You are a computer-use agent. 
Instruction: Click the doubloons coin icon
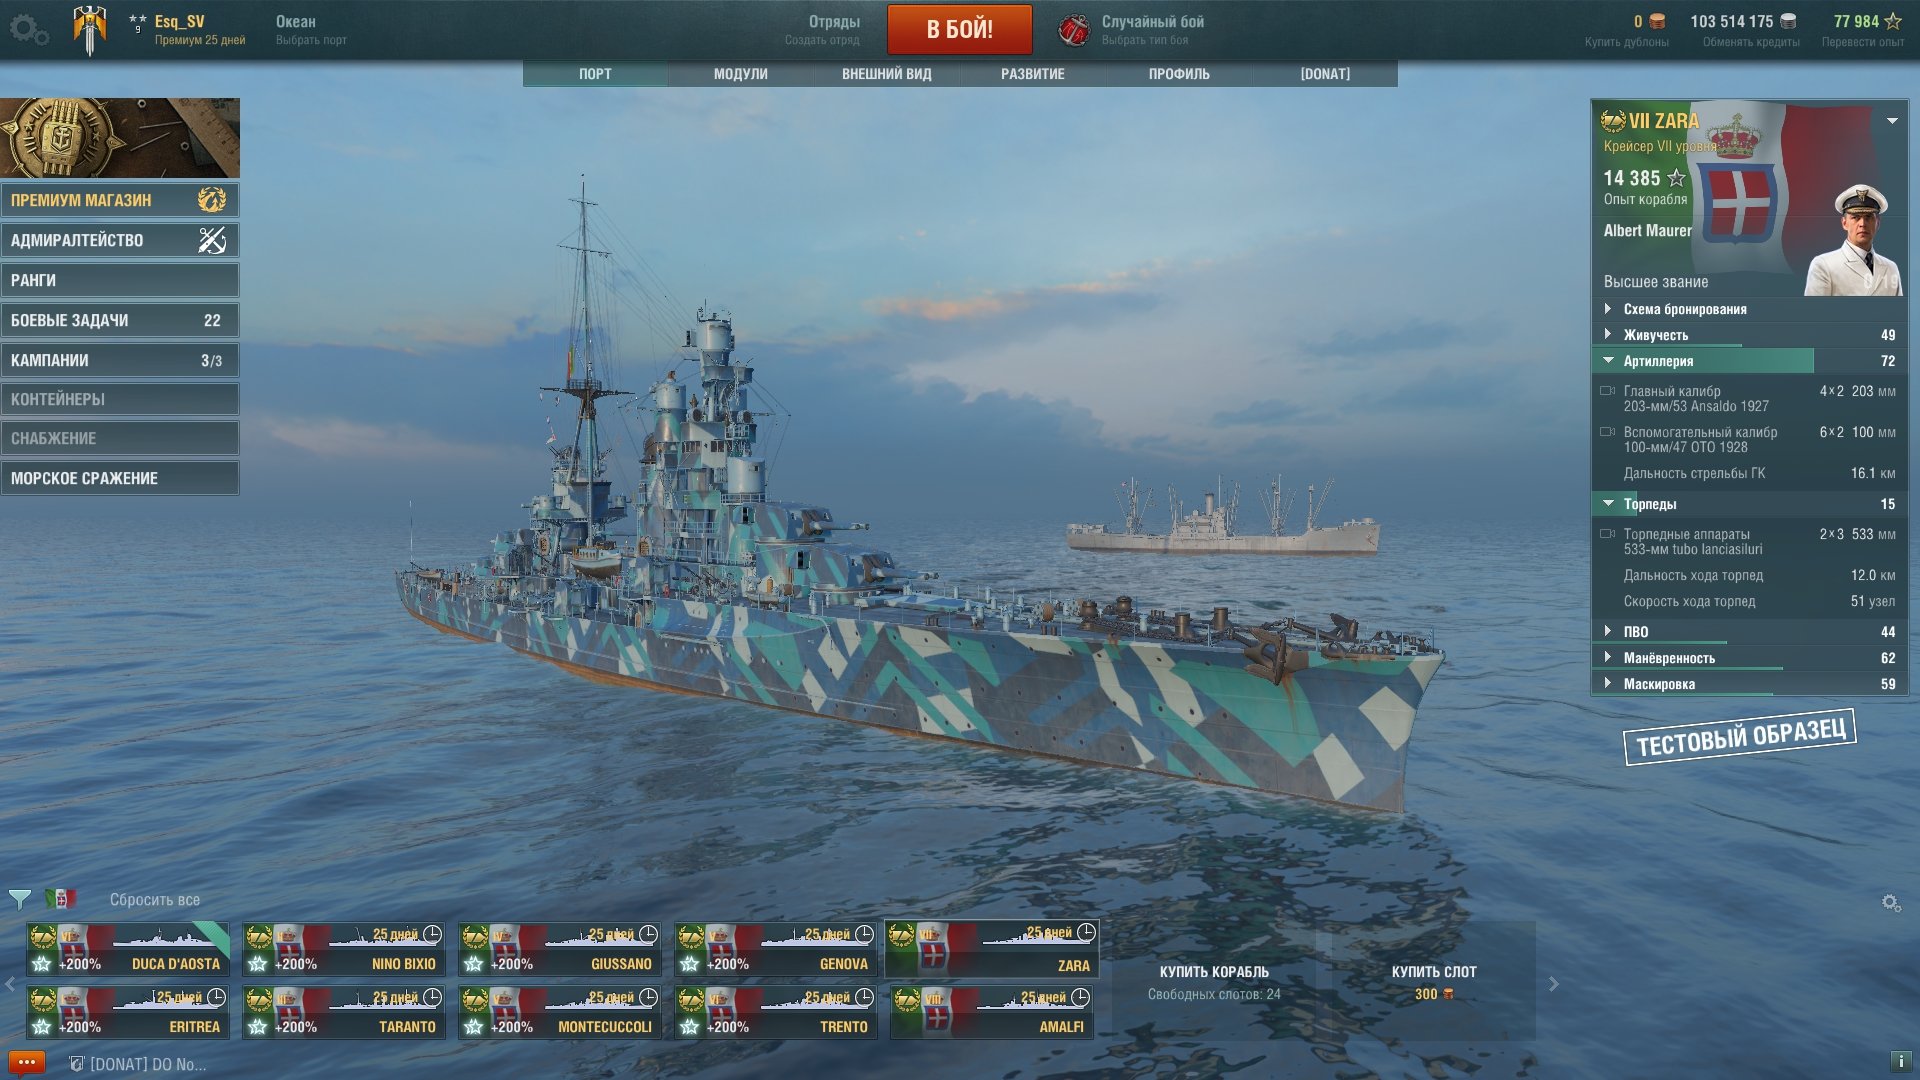[1657, 21]
